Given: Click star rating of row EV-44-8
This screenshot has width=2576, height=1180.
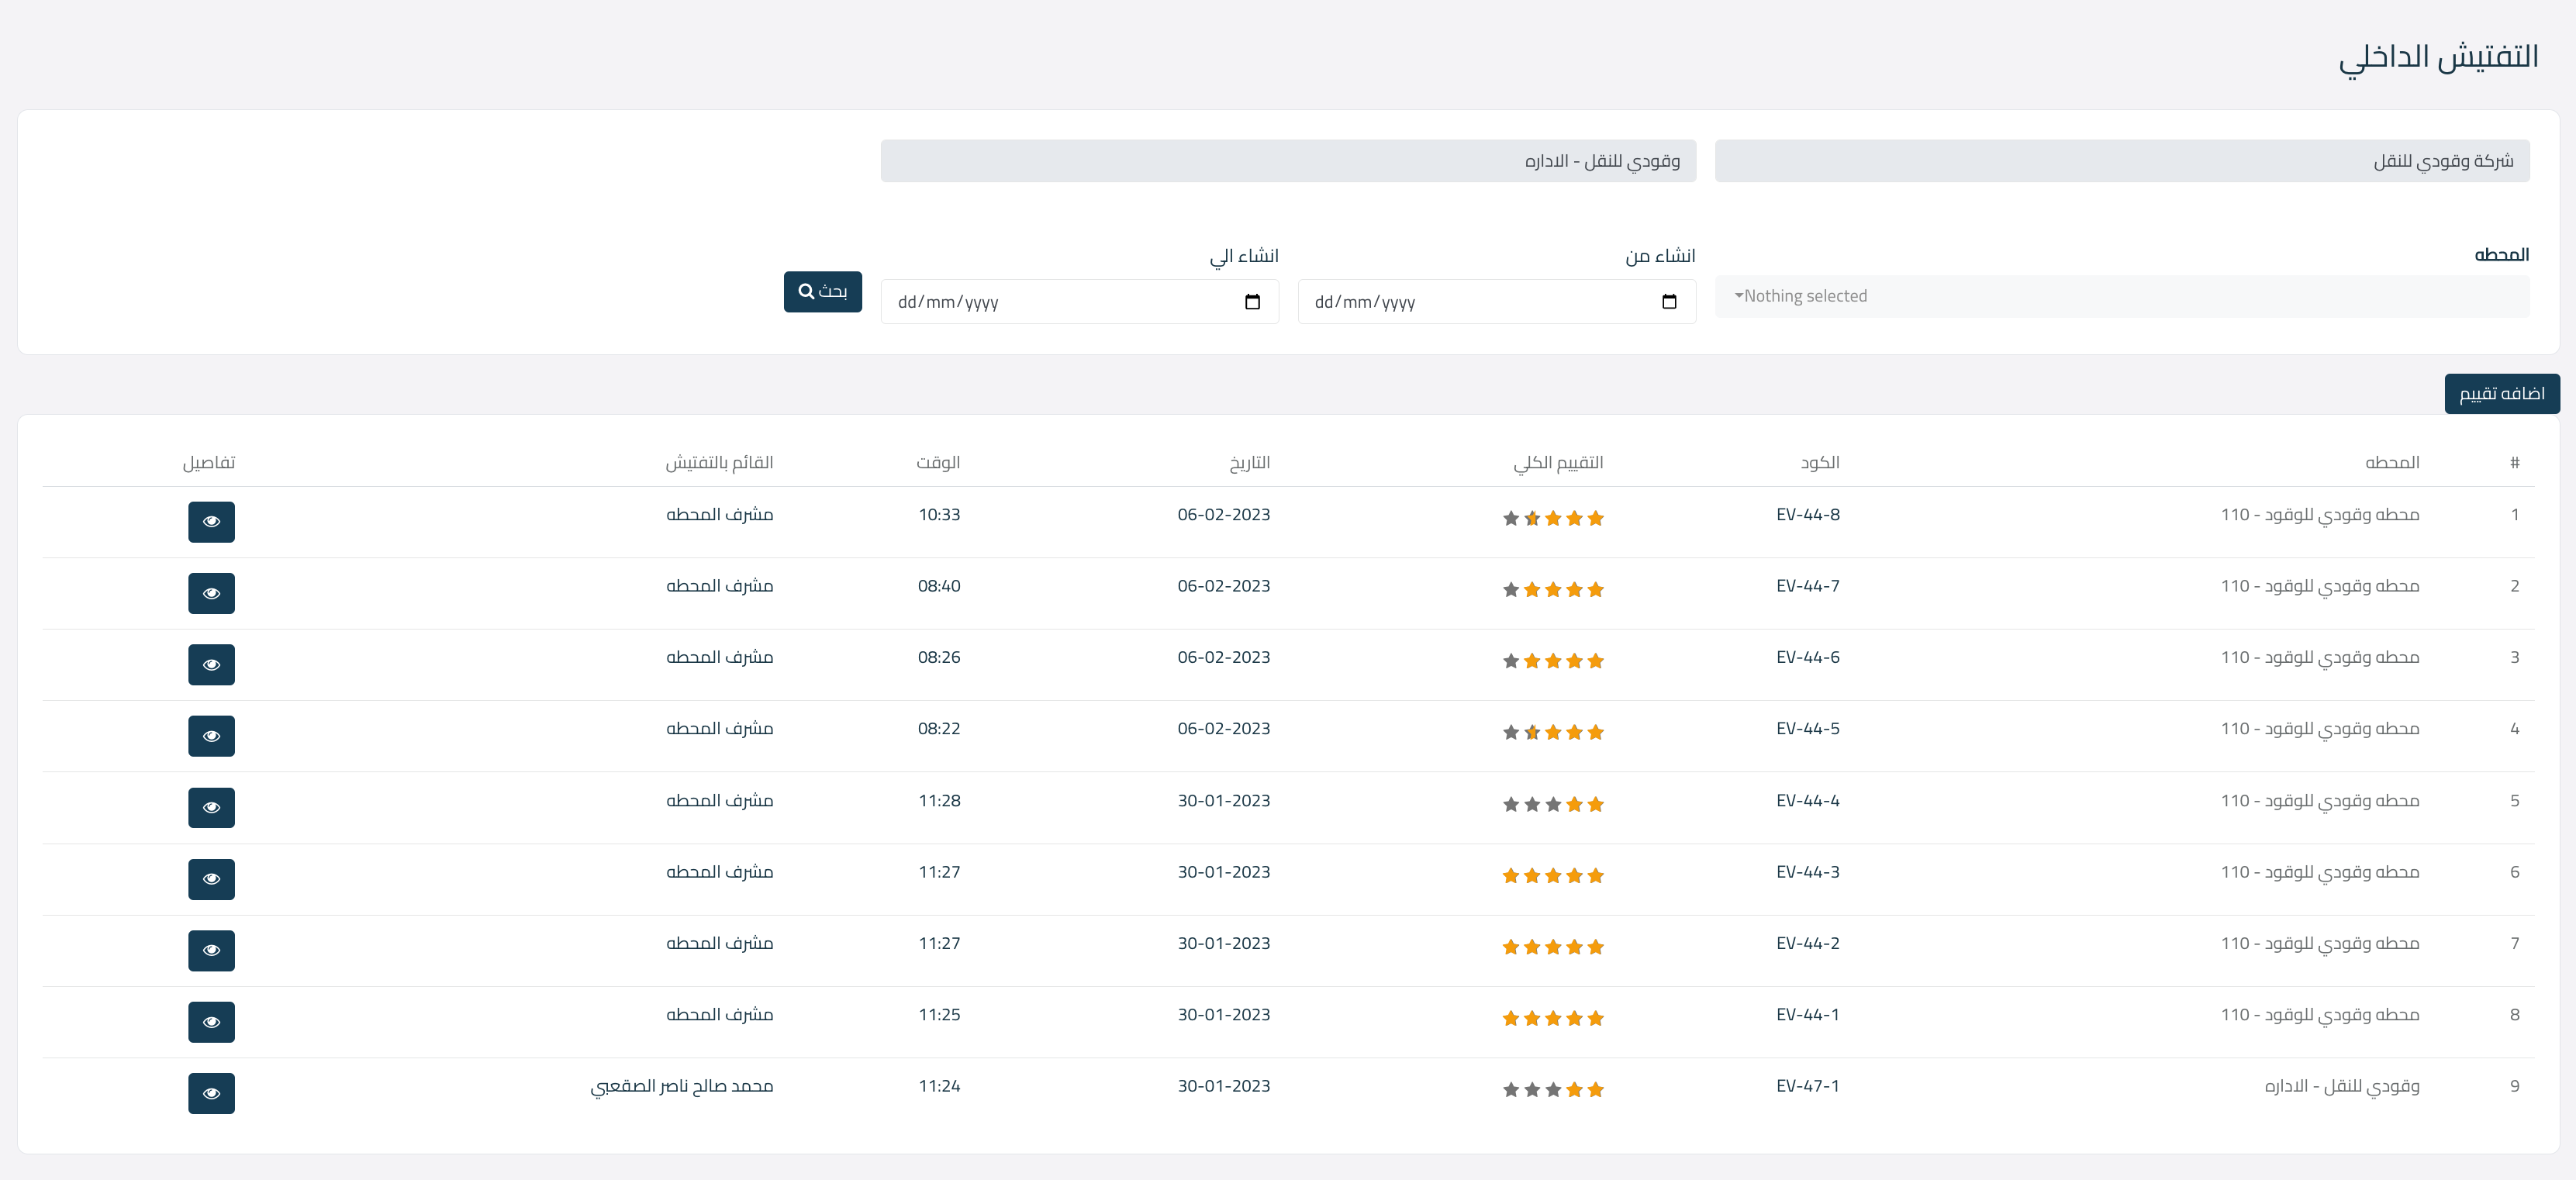Looking at the screenshot, I should [1553, 518].
